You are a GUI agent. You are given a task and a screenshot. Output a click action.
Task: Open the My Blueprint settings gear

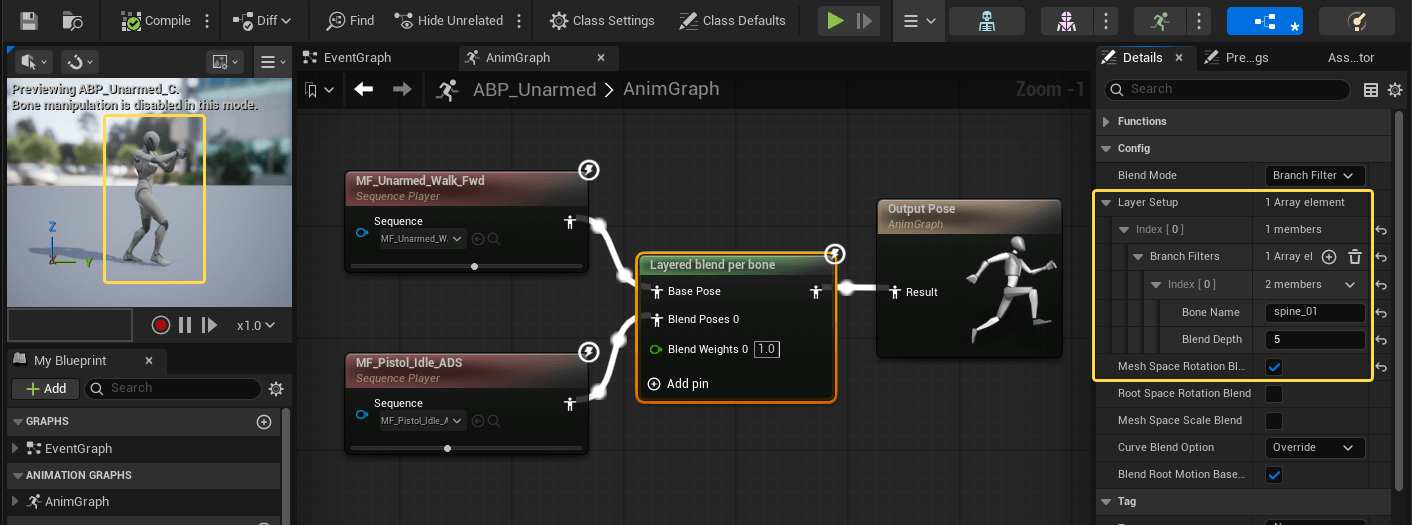(276, 388)
